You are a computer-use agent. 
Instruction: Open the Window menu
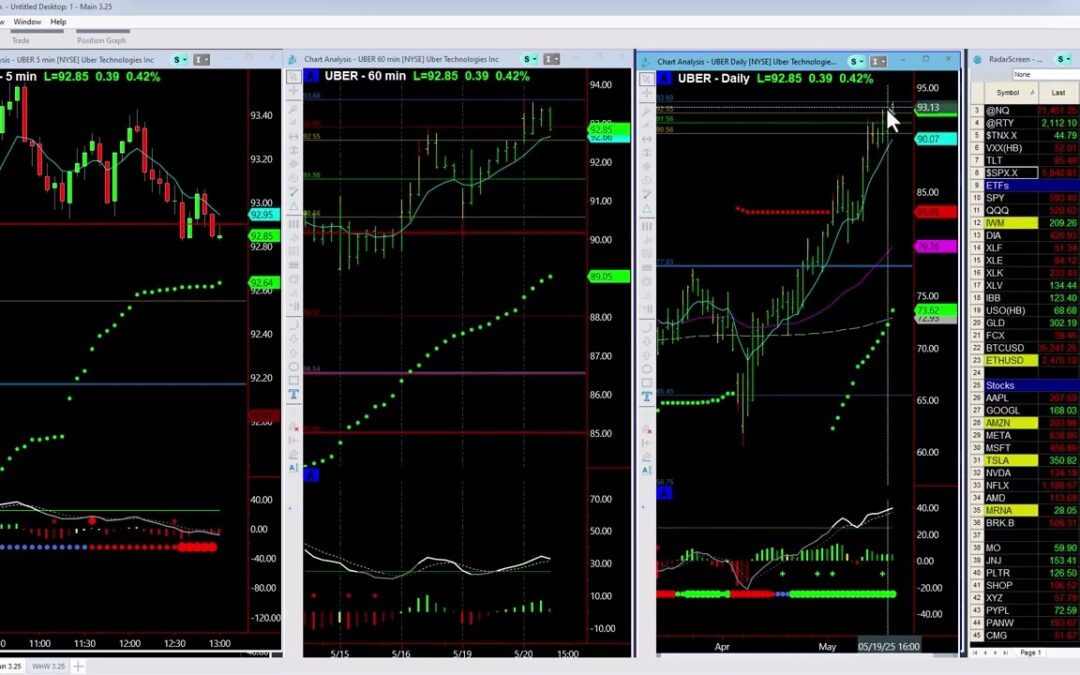pyautogui.click(x=28, y=22)
